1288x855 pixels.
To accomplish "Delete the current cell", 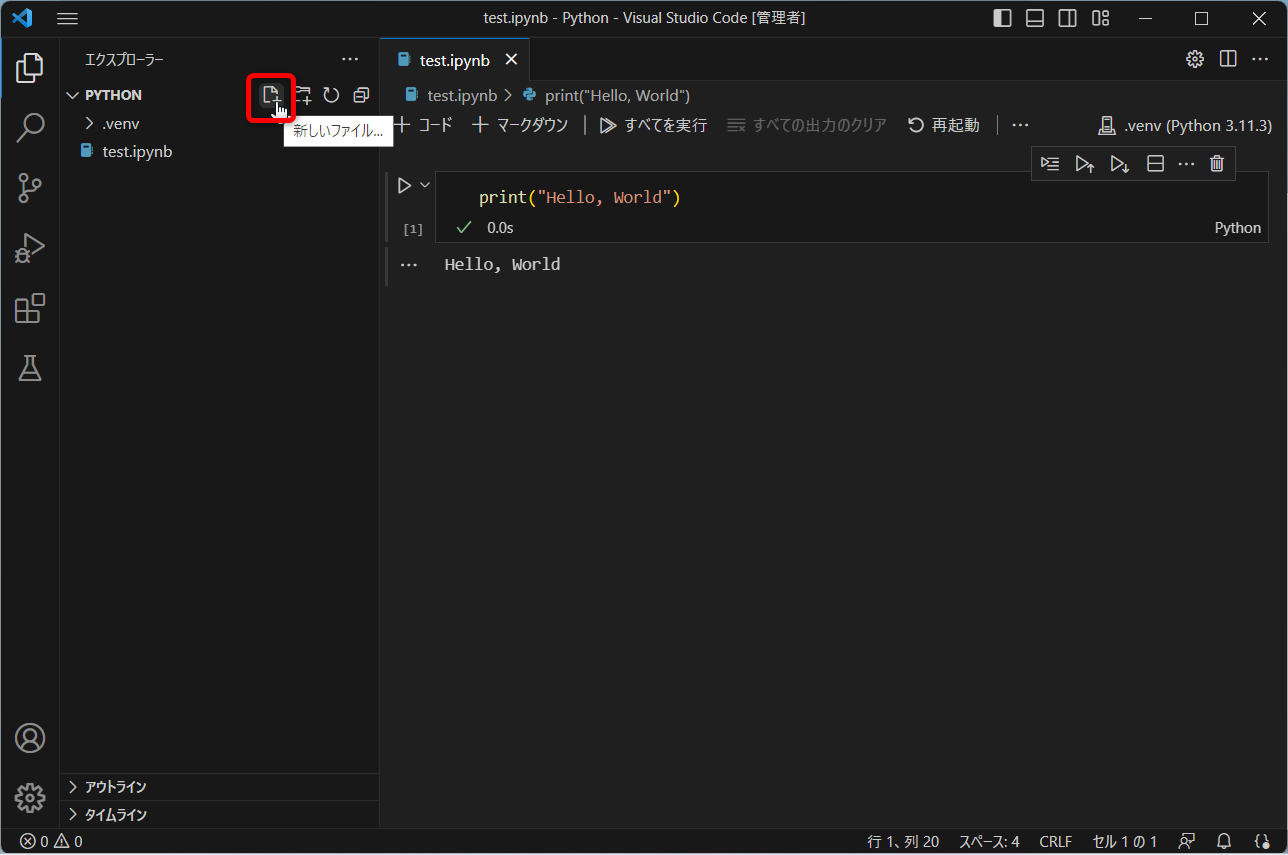I will [x=1217, y=163].
